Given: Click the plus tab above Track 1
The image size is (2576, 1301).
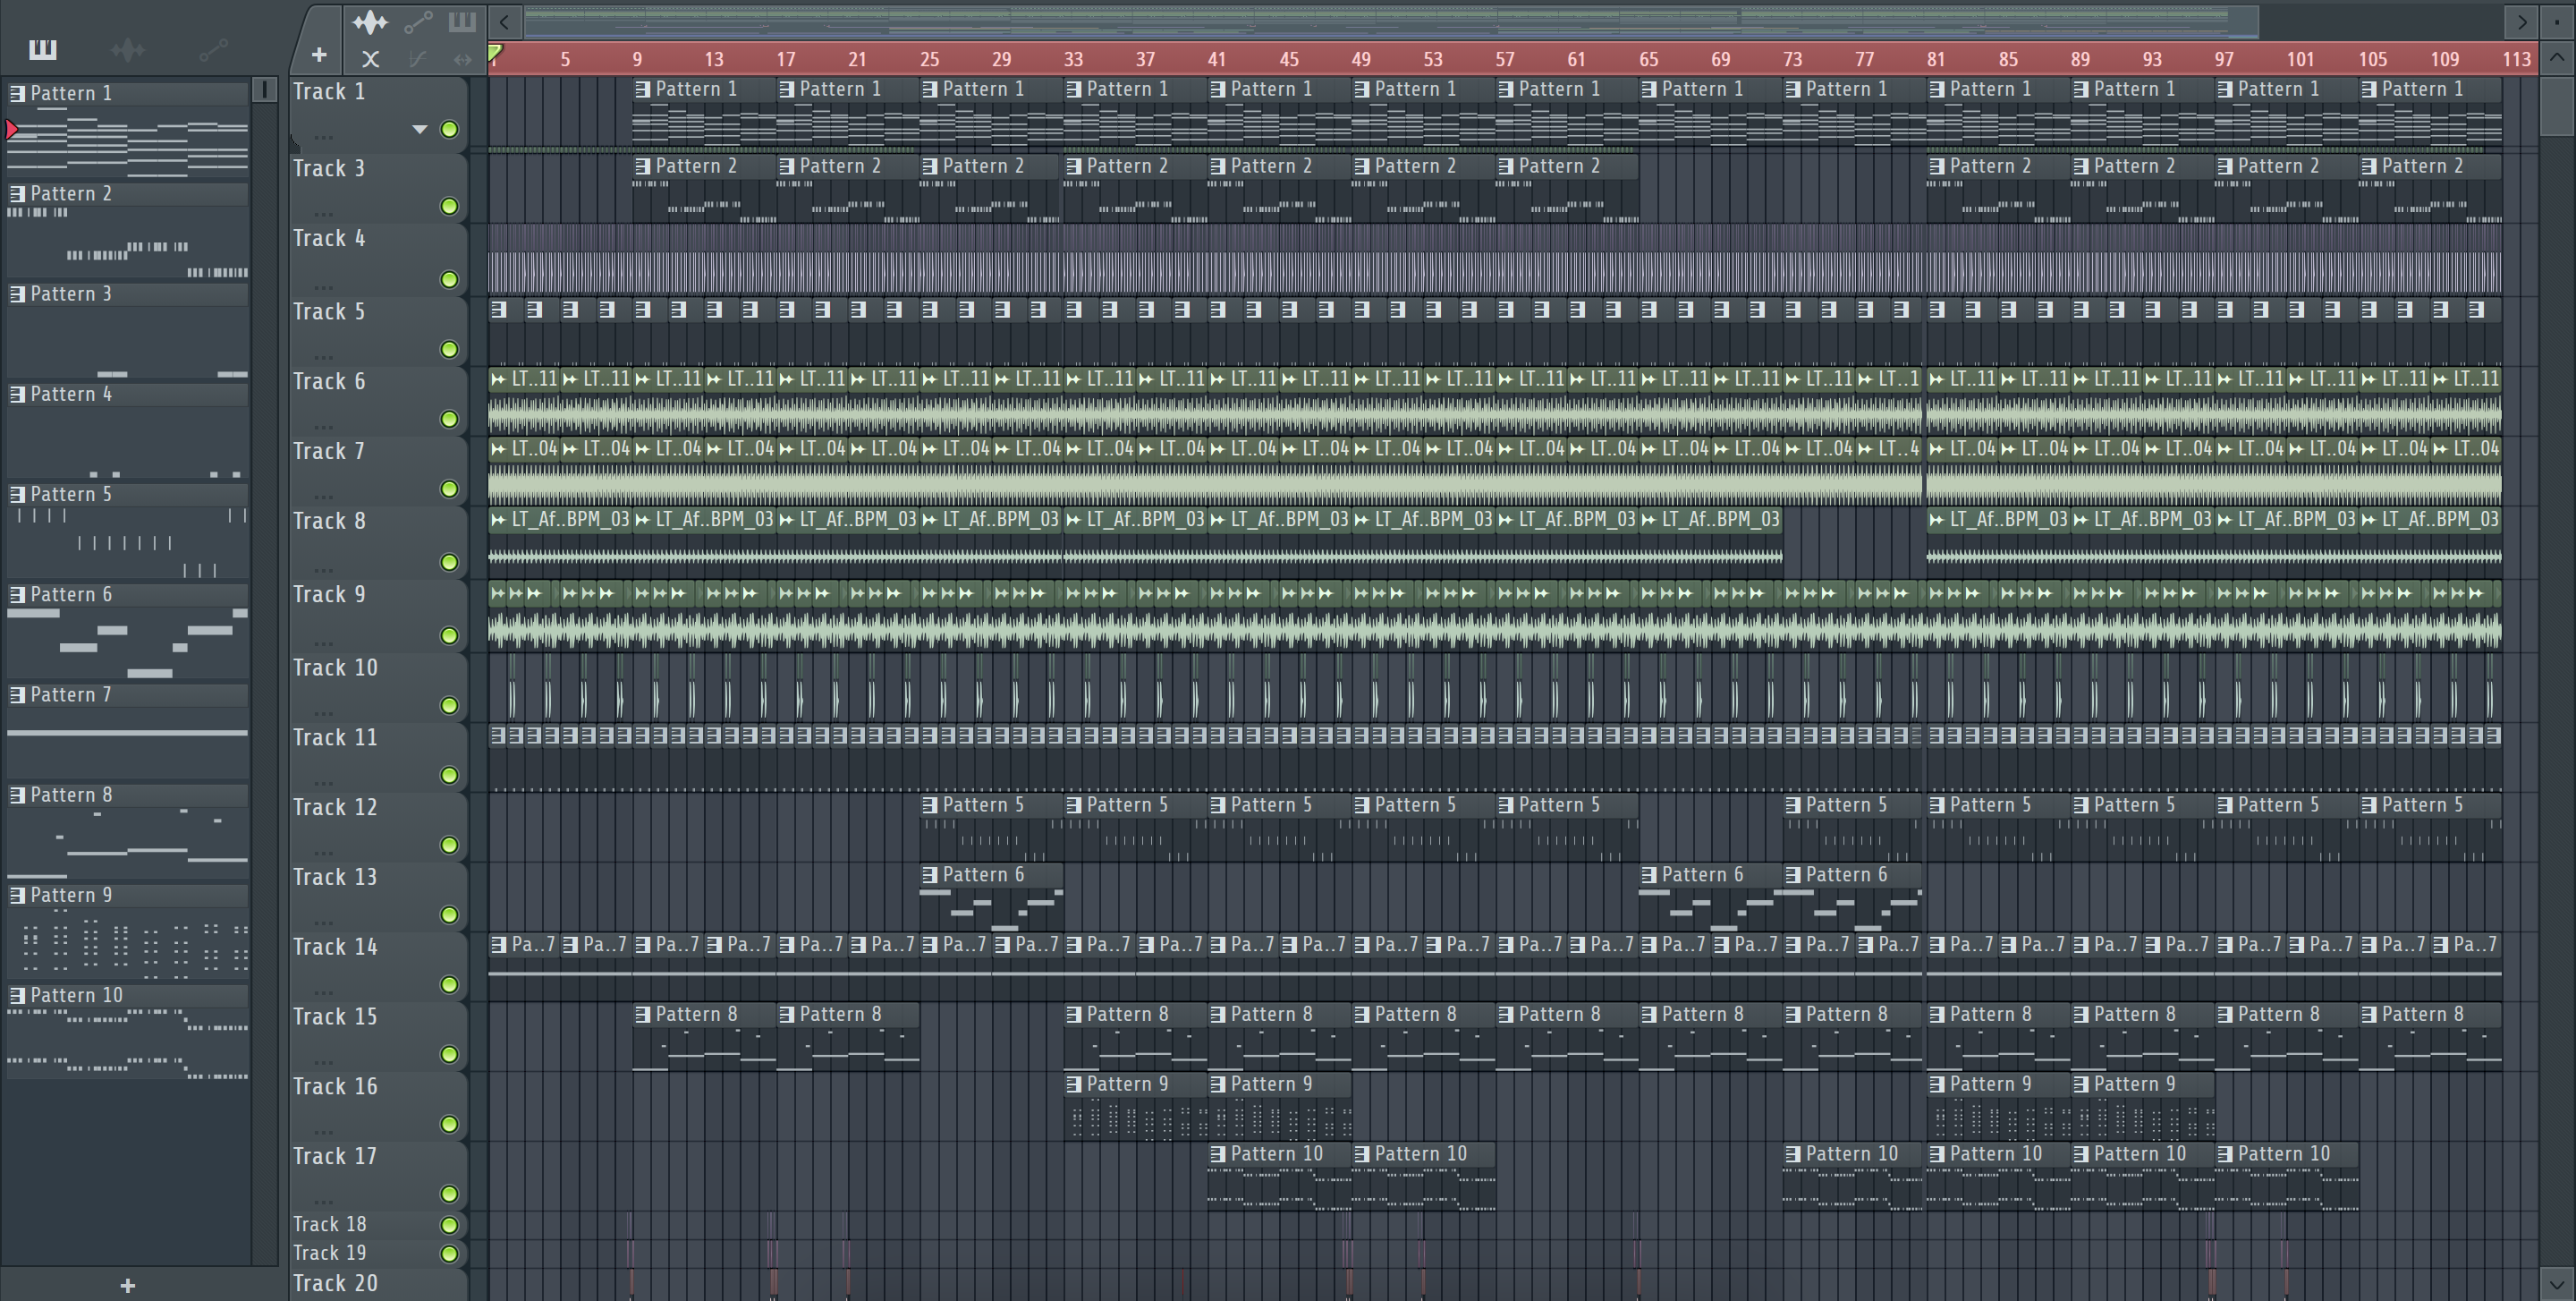Looking at the screenshot, I should tap(319, 55).
